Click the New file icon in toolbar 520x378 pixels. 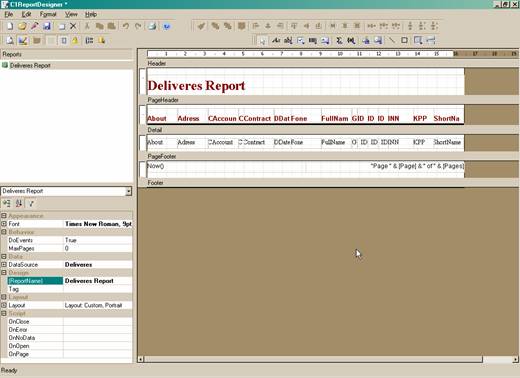10,26
